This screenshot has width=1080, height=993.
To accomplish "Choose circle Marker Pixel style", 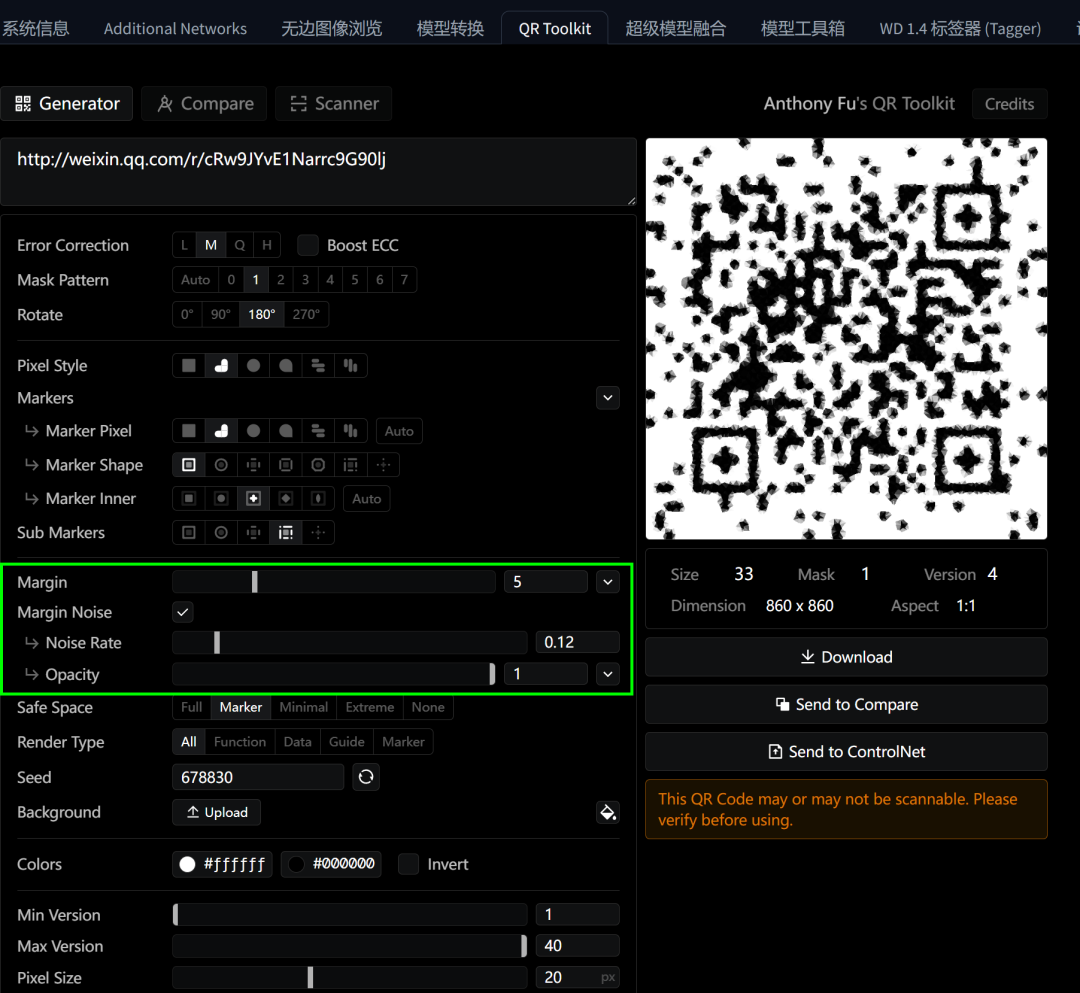I will 253,431.
